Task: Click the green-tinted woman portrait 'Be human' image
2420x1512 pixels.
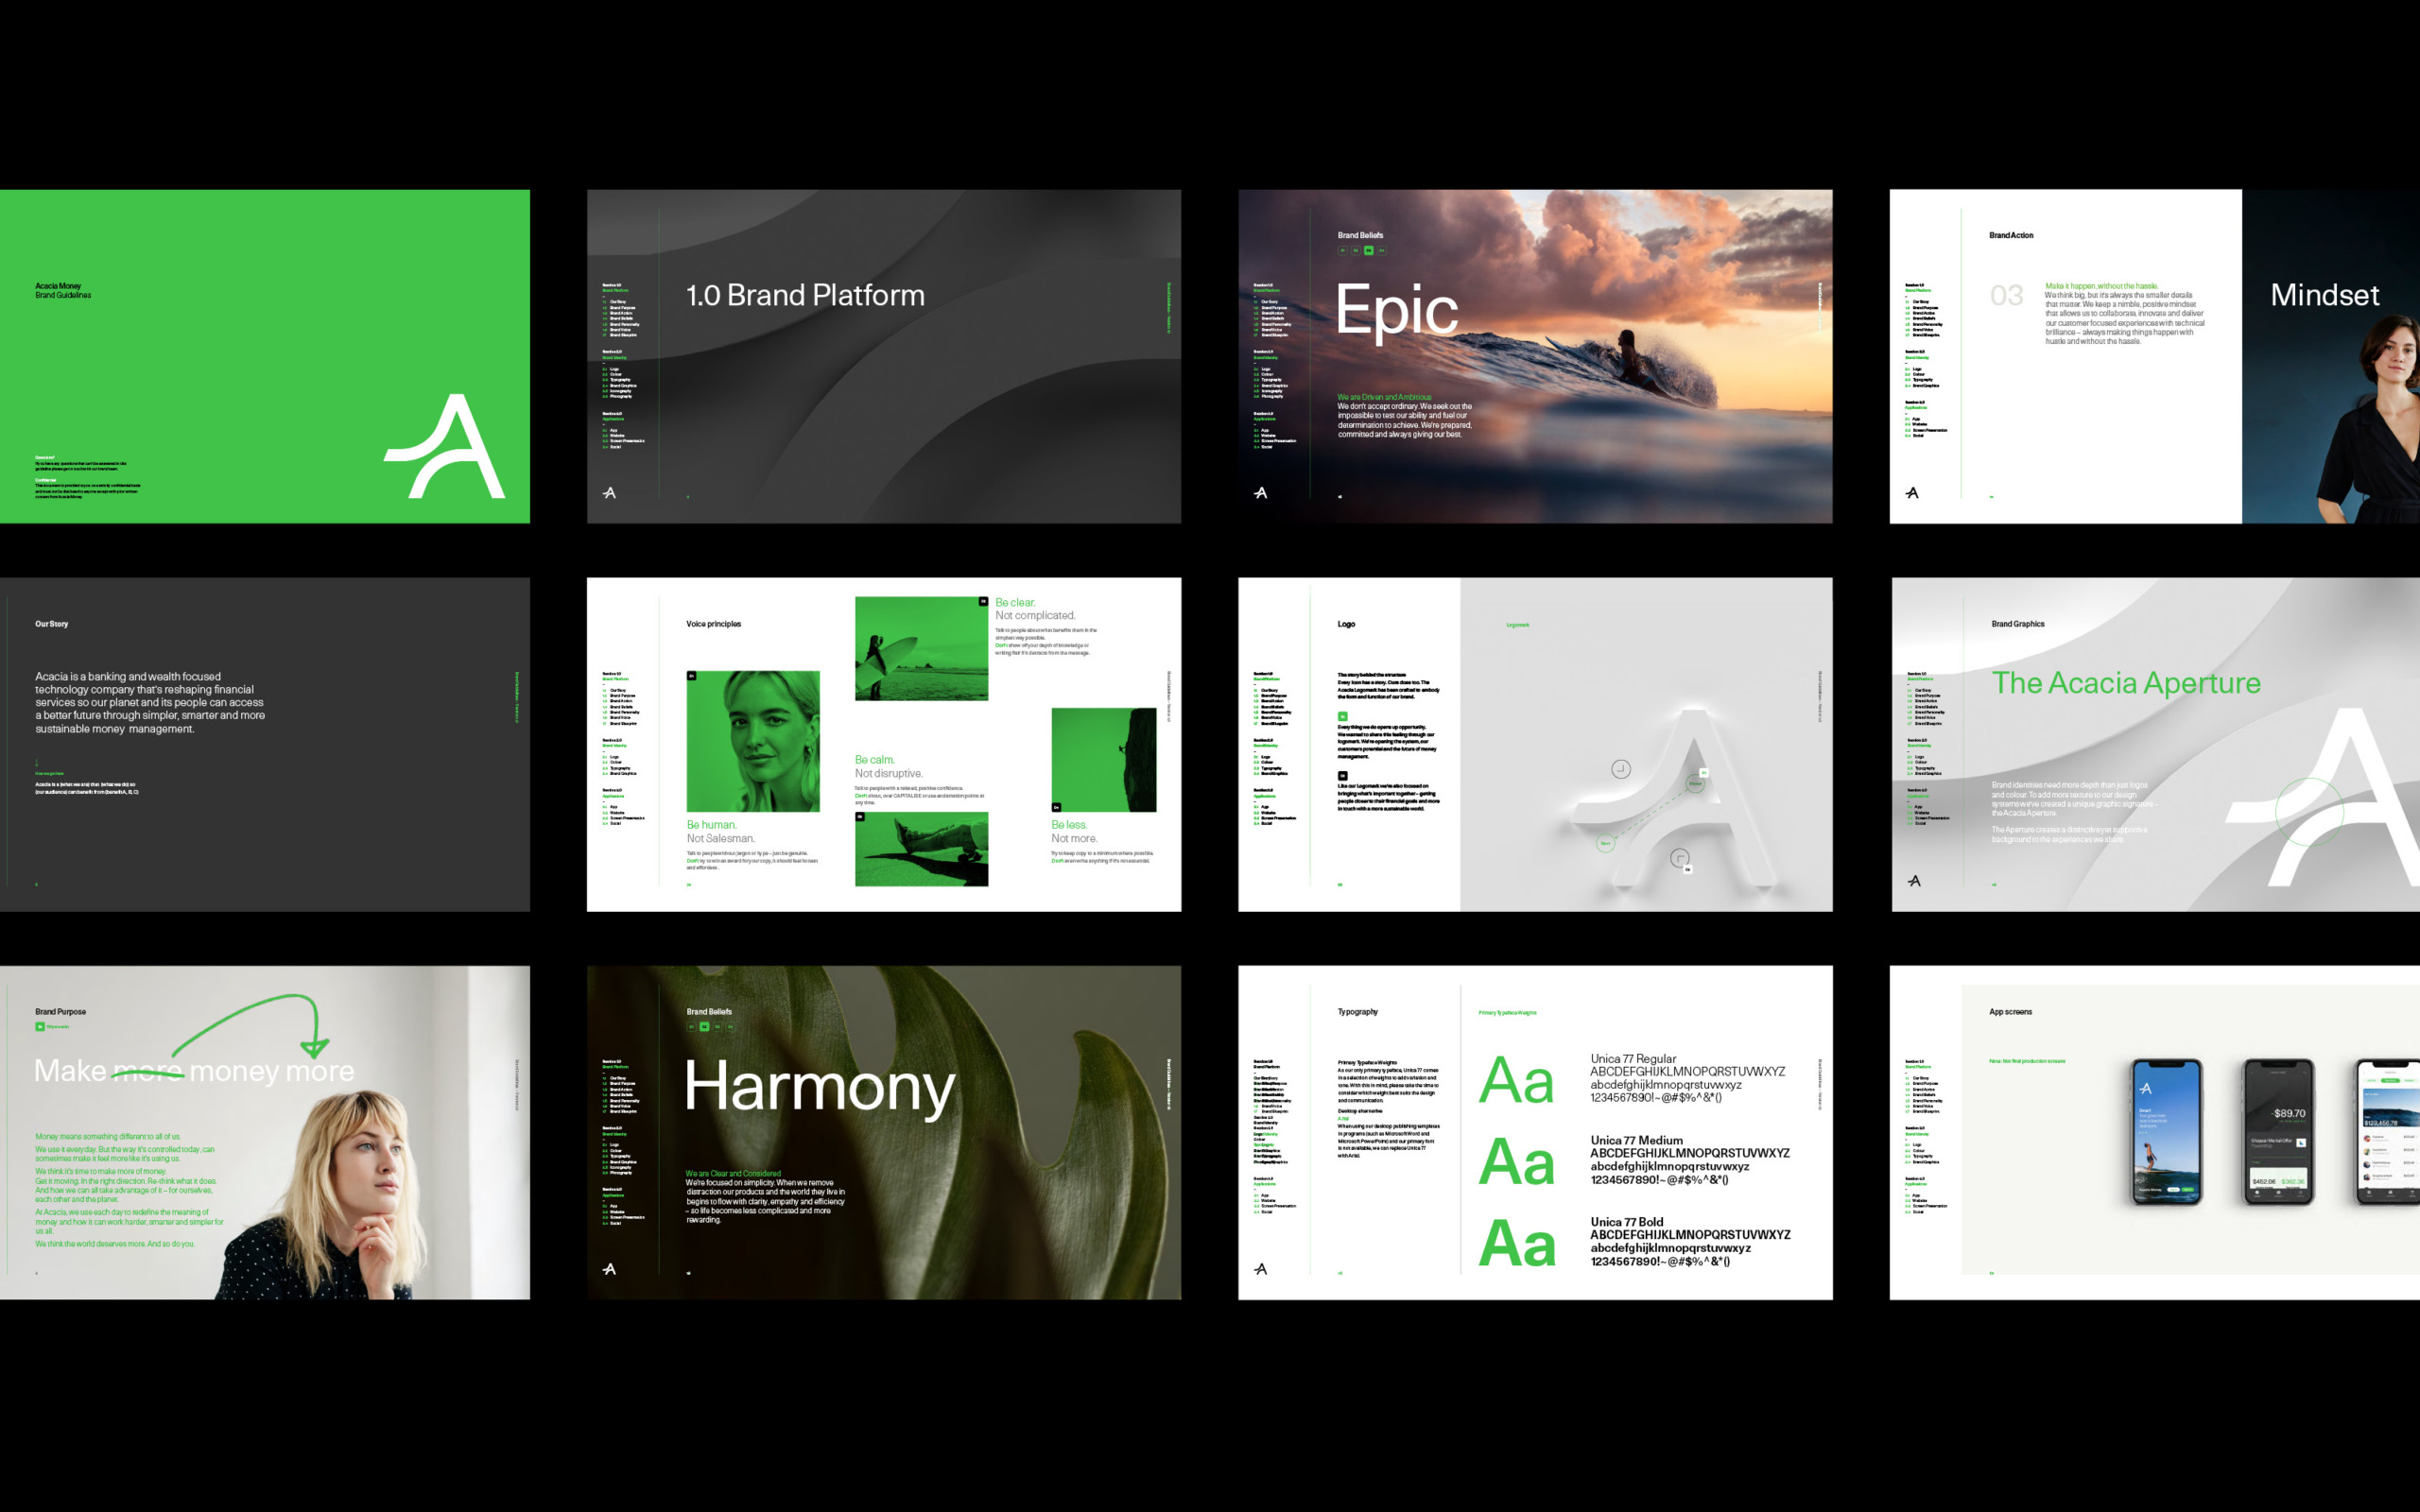Action: (x=752, y=741)
